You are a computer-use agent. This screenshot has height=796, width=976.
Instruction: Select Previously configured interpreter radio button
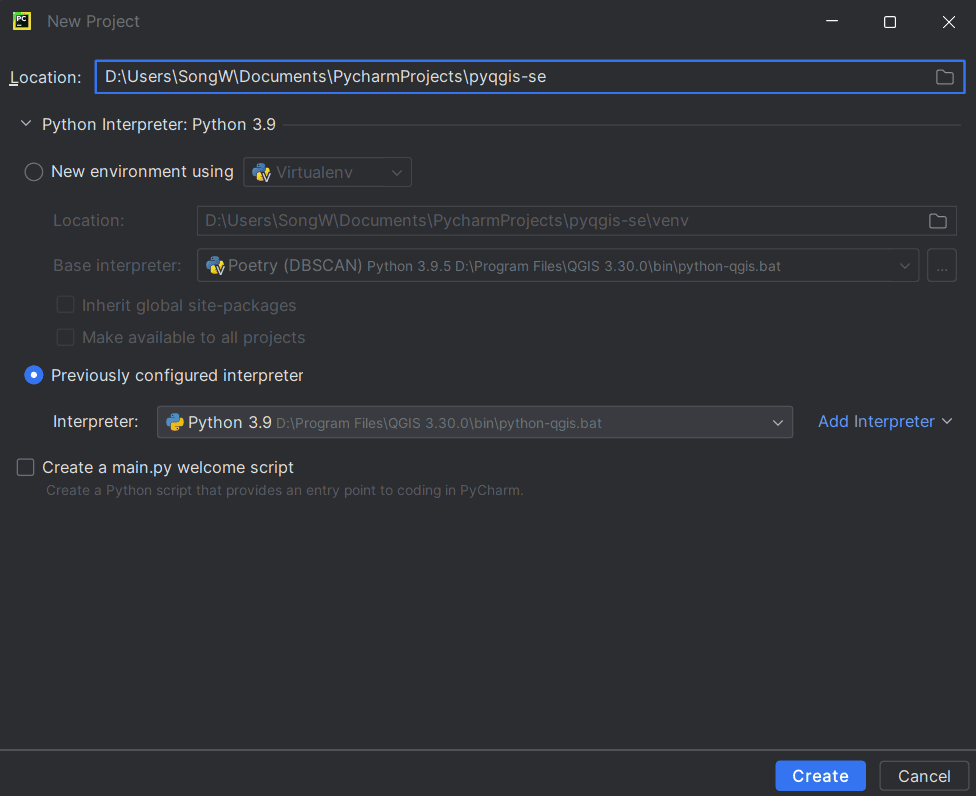34,375
